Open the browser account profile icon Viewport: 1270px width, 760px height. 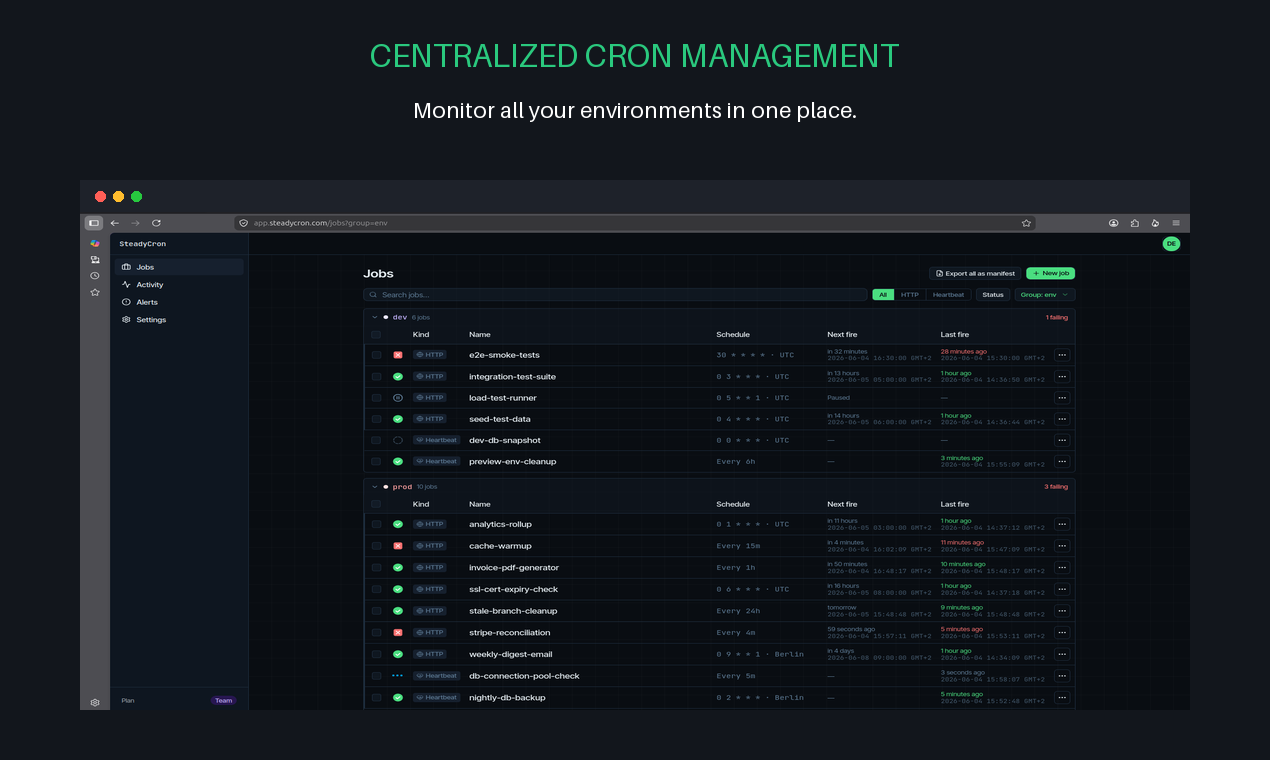(x=1113, y=223)
